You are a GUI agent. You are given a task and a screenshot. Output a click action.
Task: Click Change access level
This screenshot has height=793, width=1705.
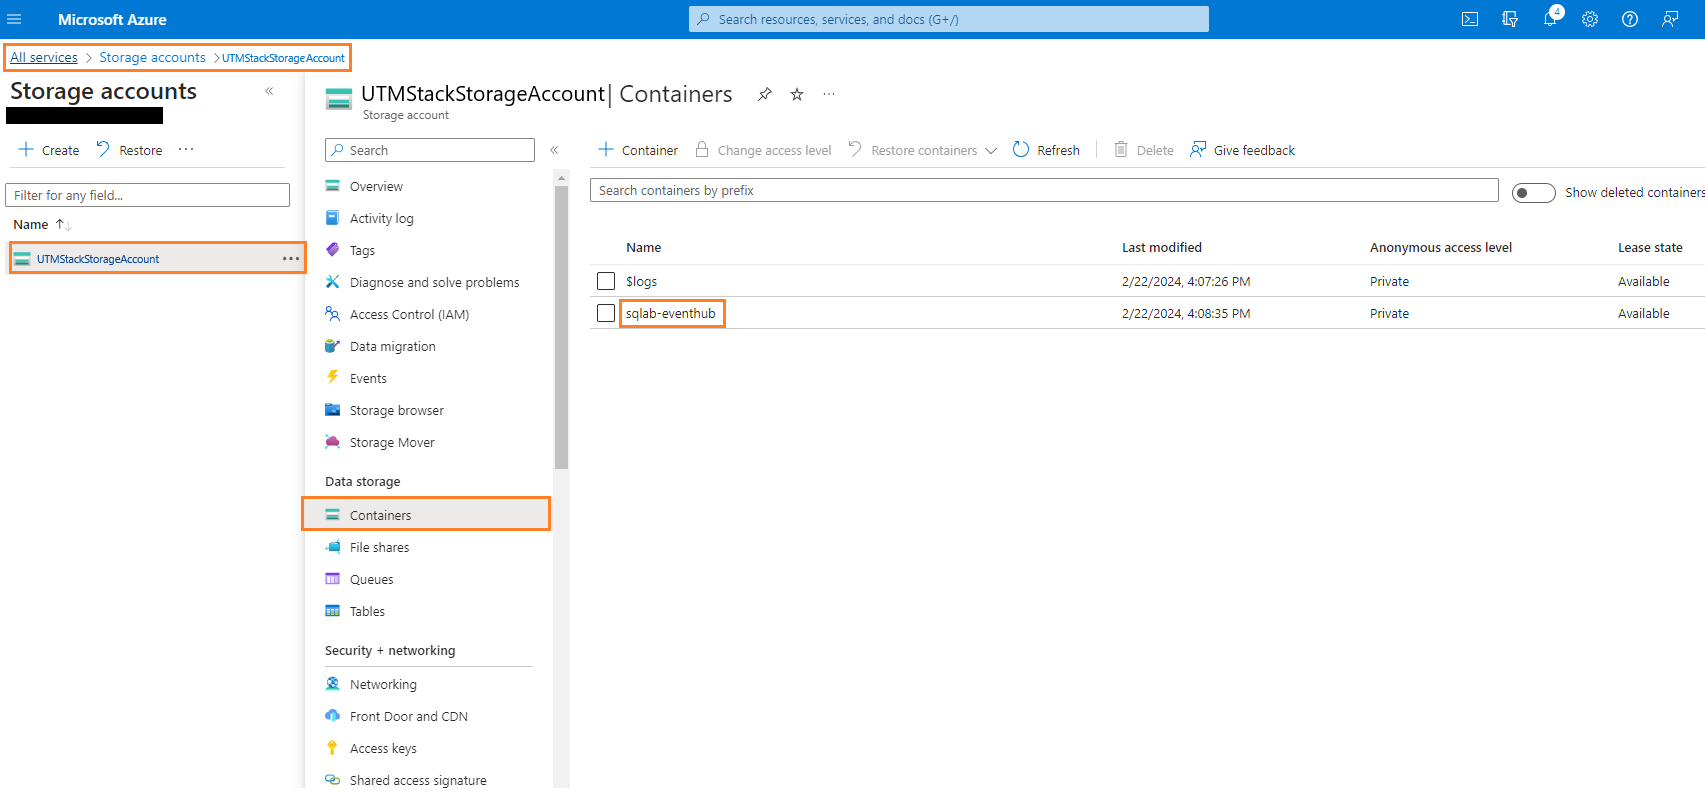pyautogui.click(x=763, y=150)
